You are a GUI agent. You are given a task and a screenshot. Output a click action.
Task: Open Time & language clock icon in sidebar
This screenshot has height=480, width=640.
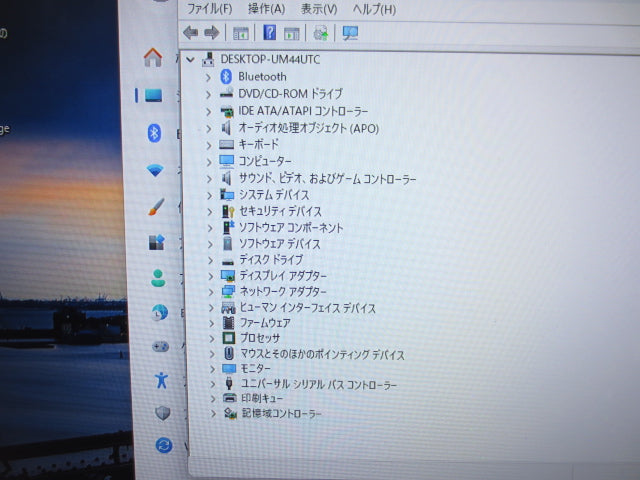159,313
